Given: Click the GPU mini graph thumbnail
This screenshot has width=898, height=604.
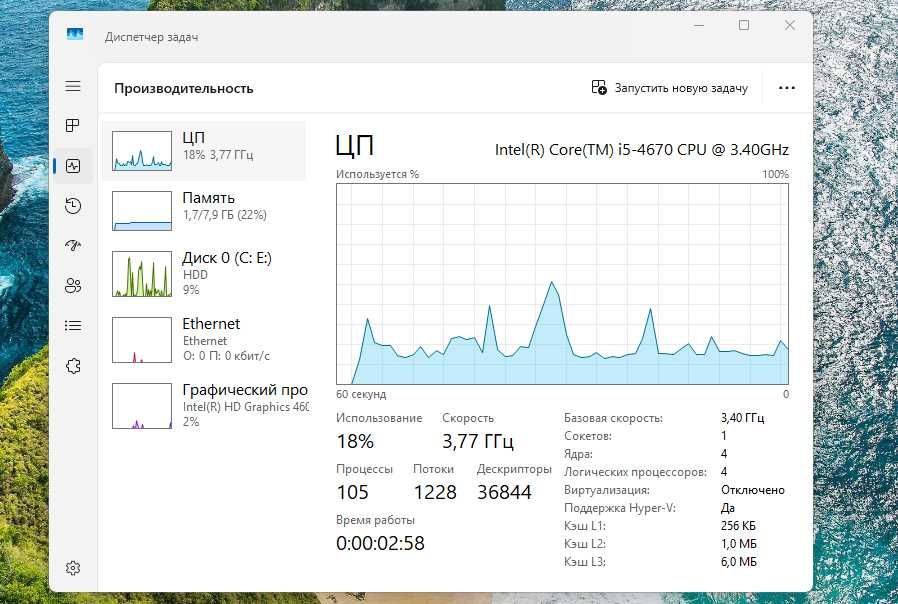Looking at the screenshot, I should pos(142,405).
